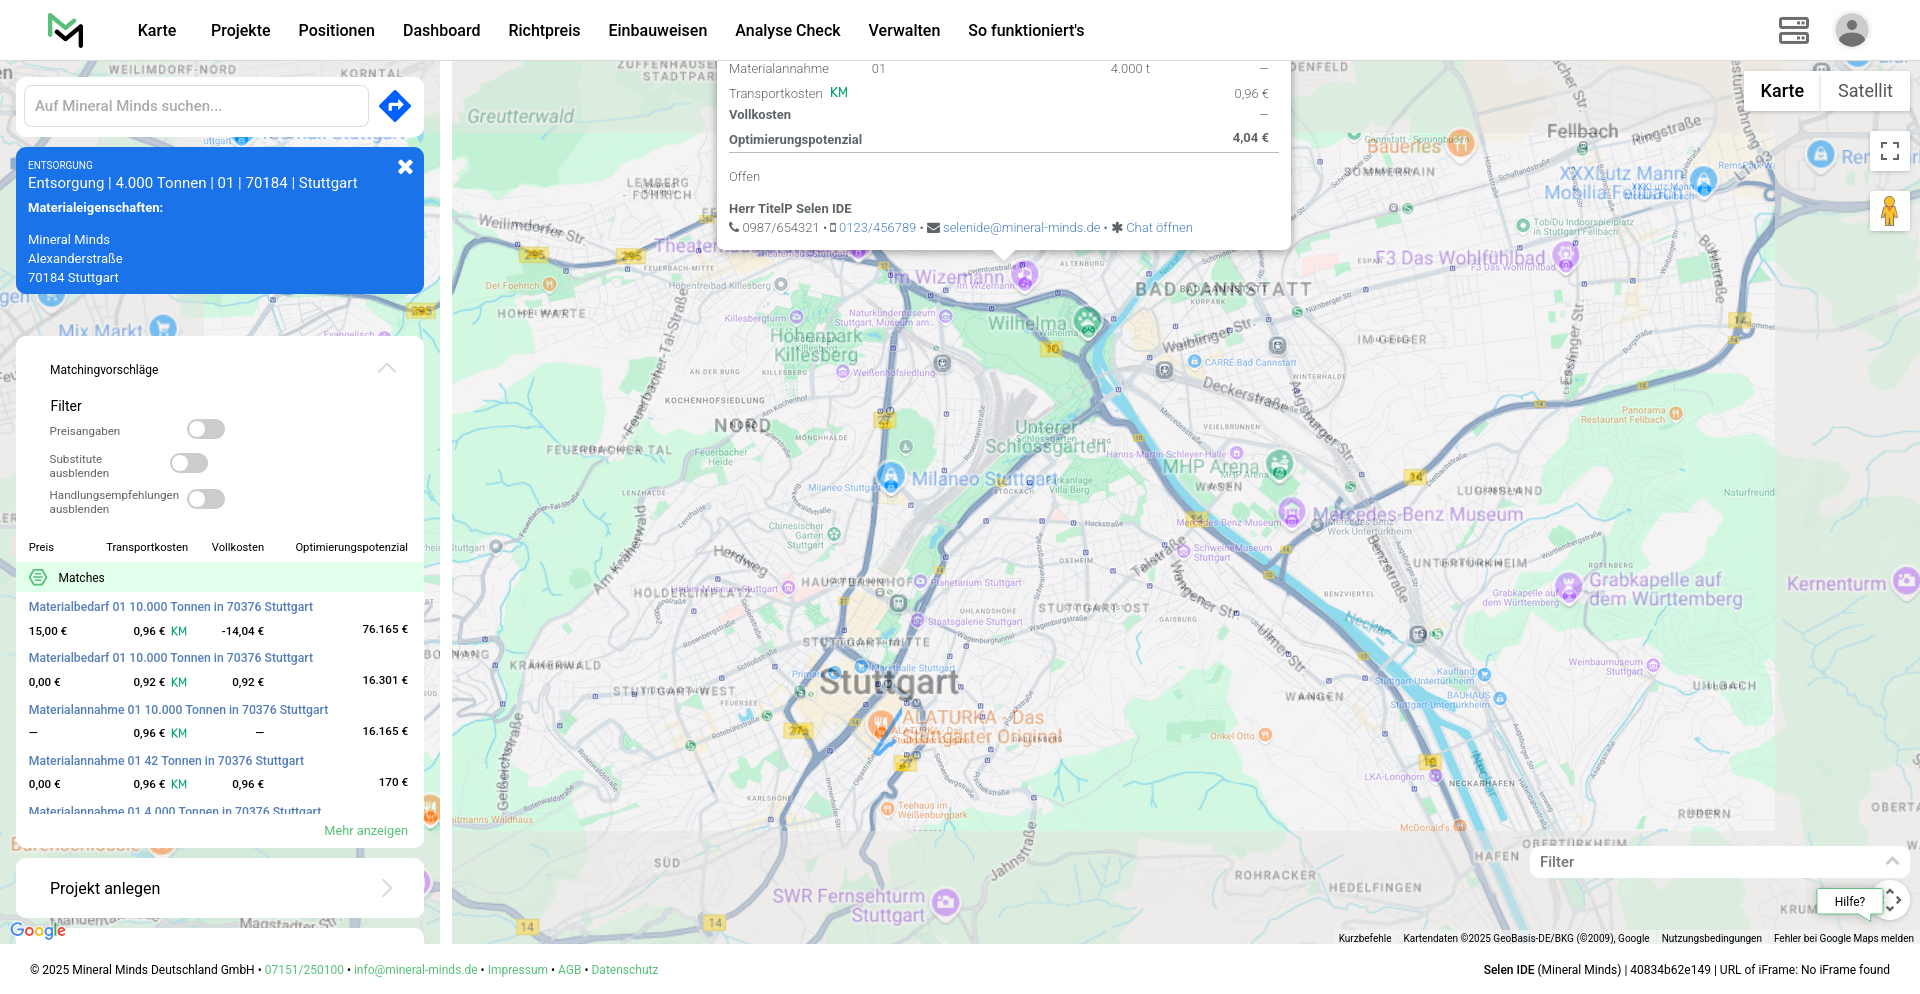This screenshot has width=1920, height=994.
Task: Close the Entsorgung info card
Action: 405,167
